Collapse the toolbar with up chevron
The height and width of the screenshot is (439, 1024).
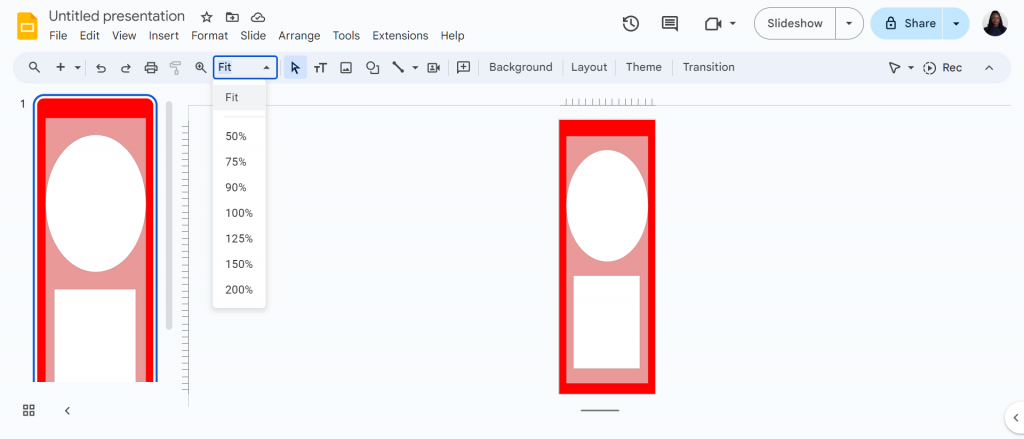[989, 68]
